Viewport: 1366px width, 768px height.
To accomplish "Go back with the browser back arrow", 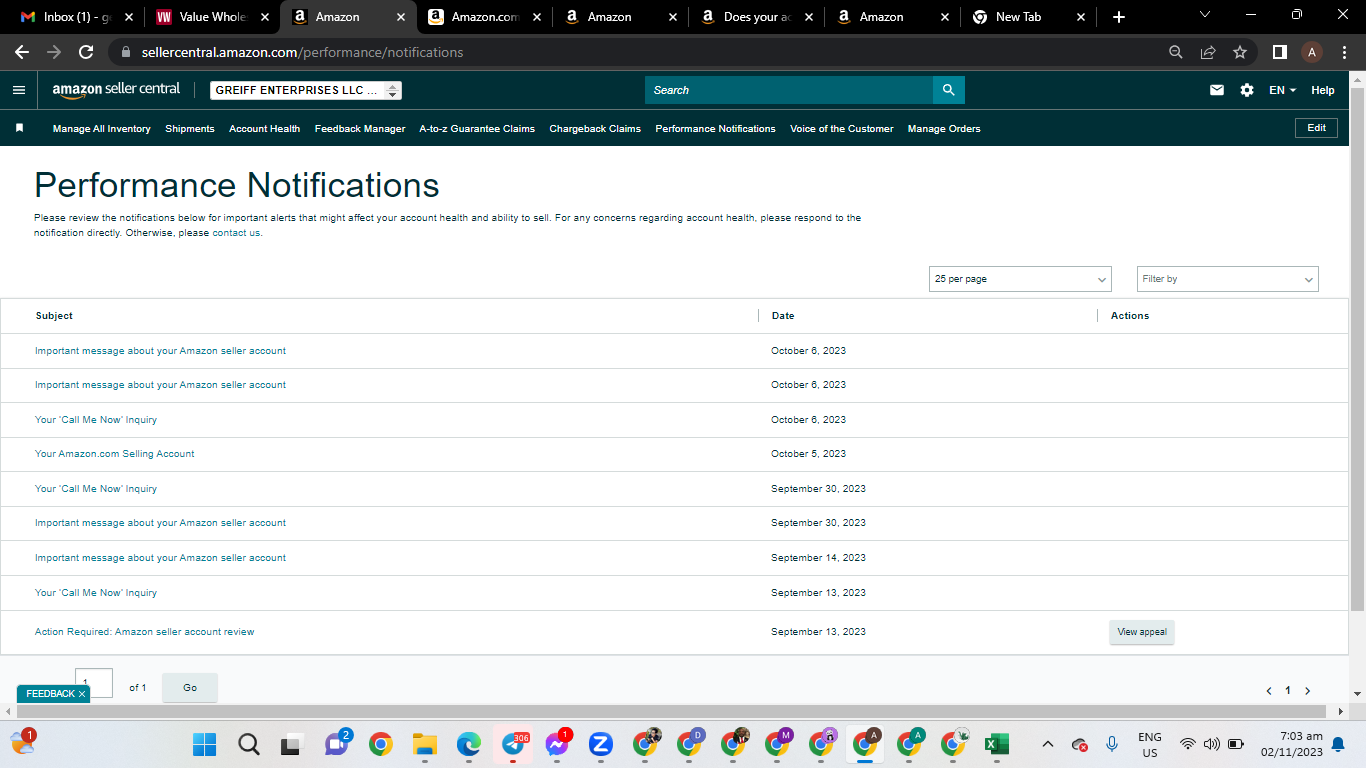I will 22,52.
